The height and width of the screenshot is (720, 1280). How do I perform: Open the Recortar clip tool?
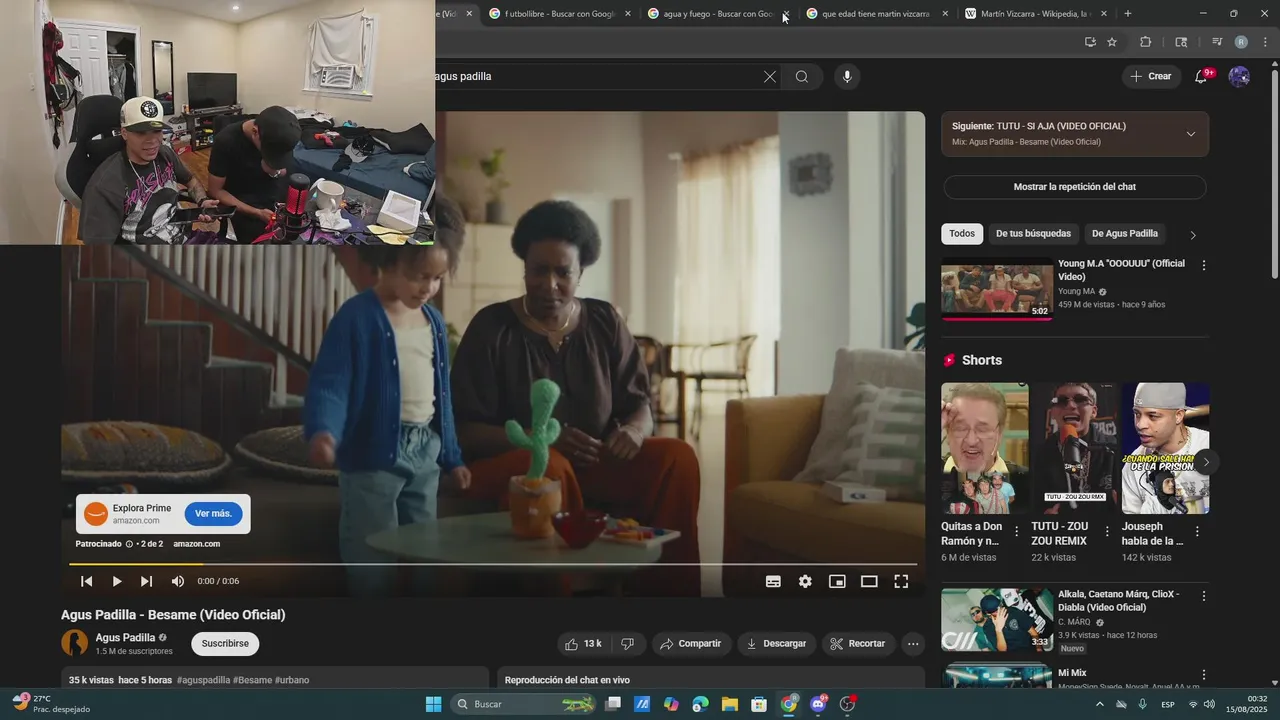(858, 644)
